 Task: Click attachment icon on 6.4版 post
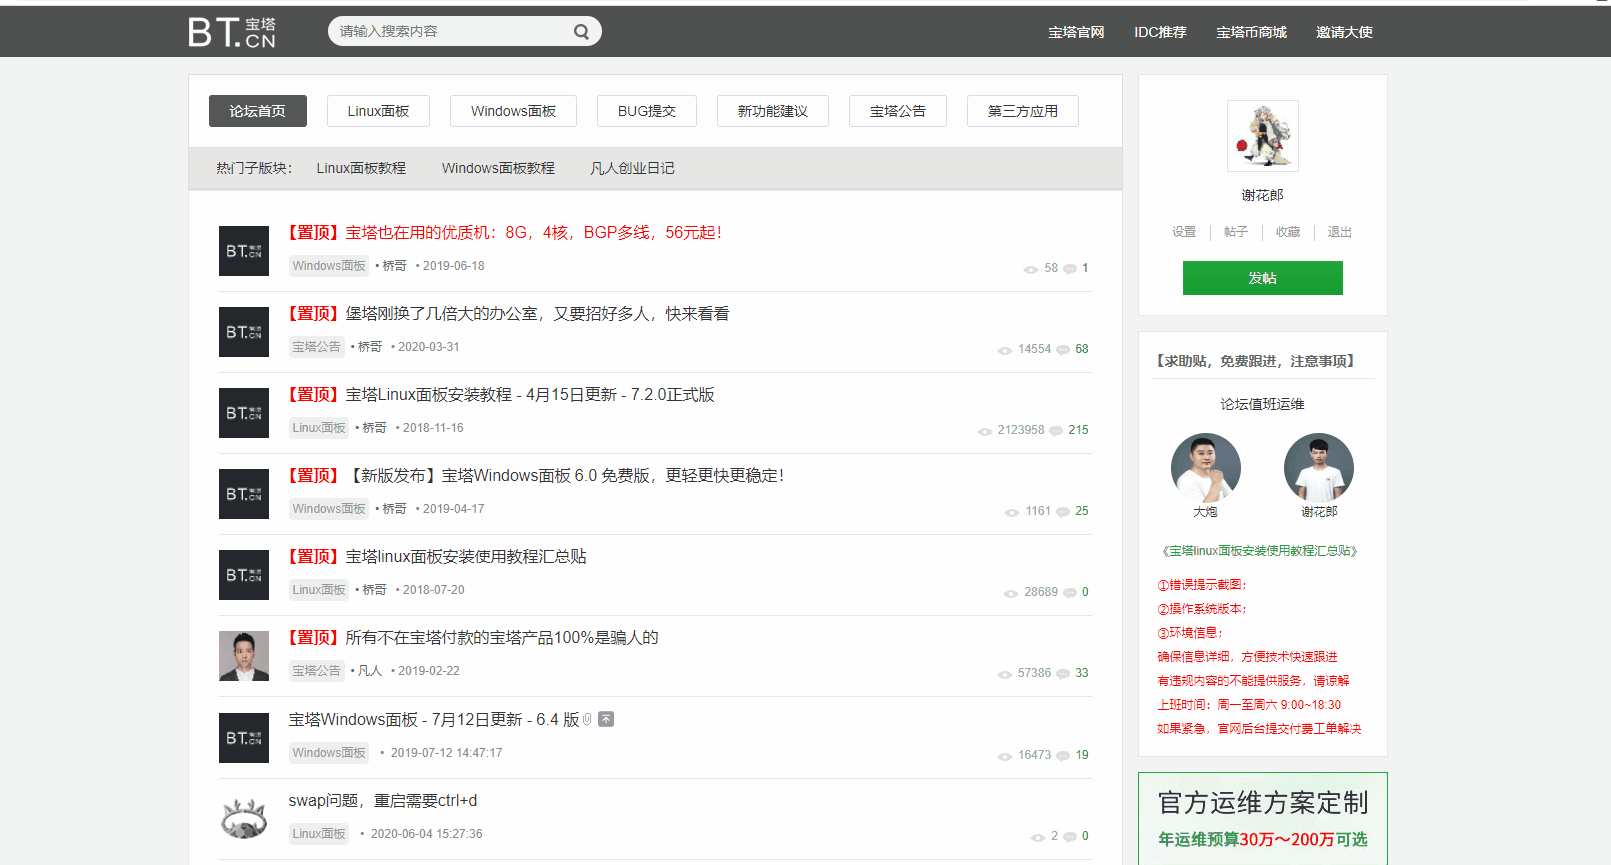588,719
